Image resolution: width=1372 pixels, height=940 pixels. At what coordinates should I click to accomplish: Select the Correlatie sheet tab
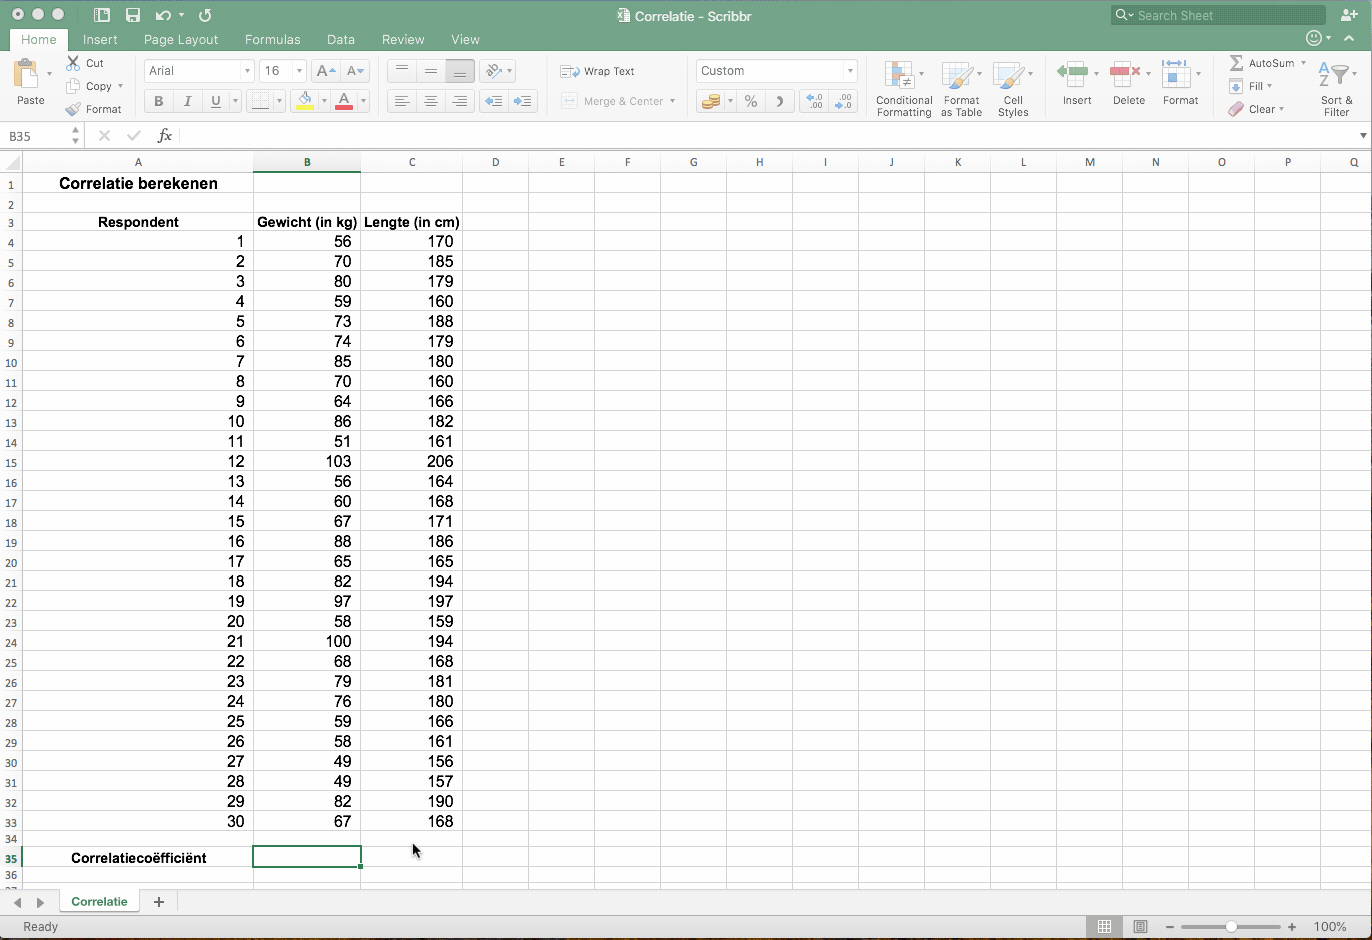point(99,902)
